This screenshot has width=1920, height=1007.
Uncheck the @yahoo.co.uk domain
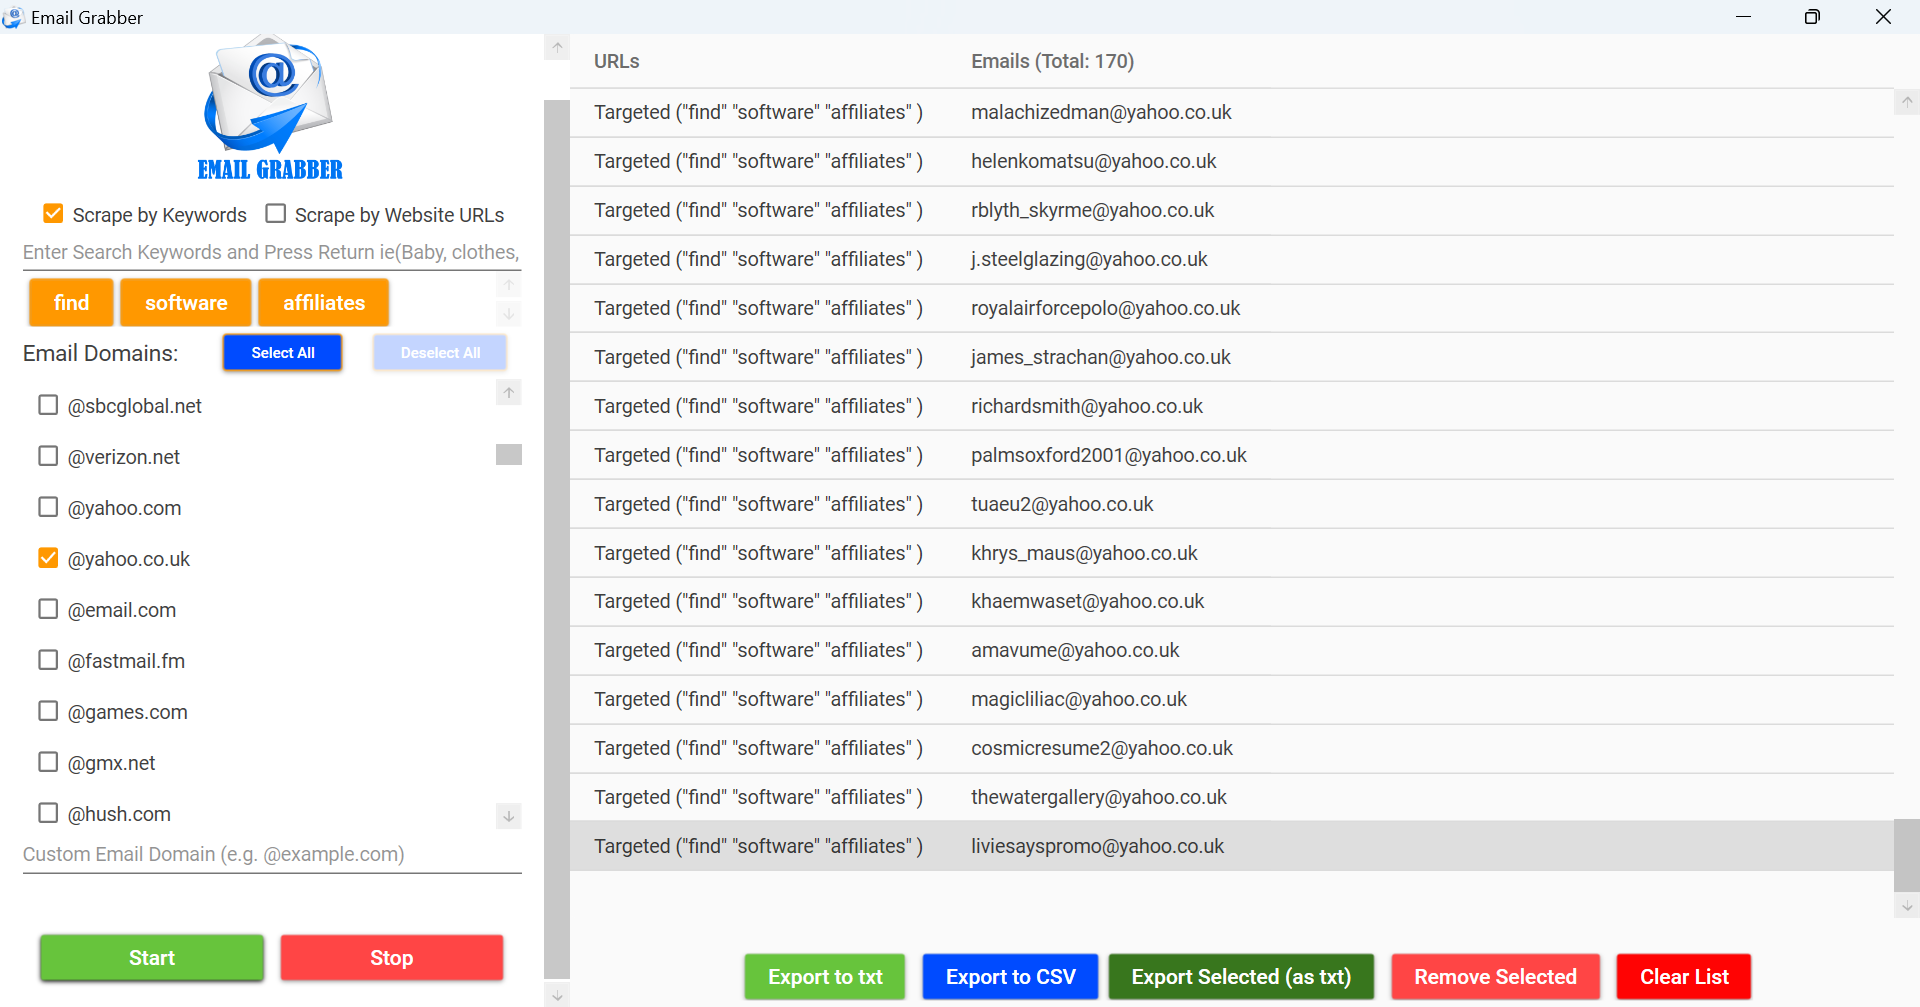click(47, 558)
